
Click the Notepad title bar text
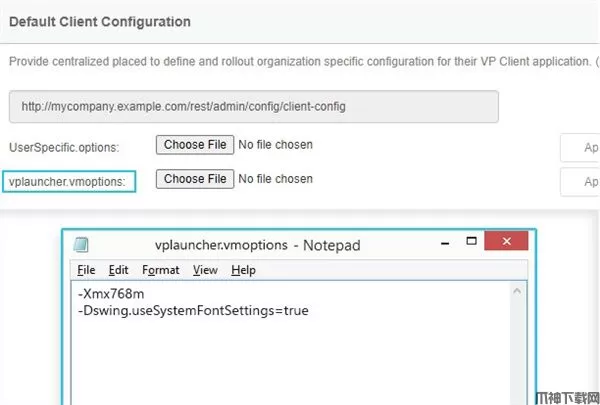pos(257,245)
